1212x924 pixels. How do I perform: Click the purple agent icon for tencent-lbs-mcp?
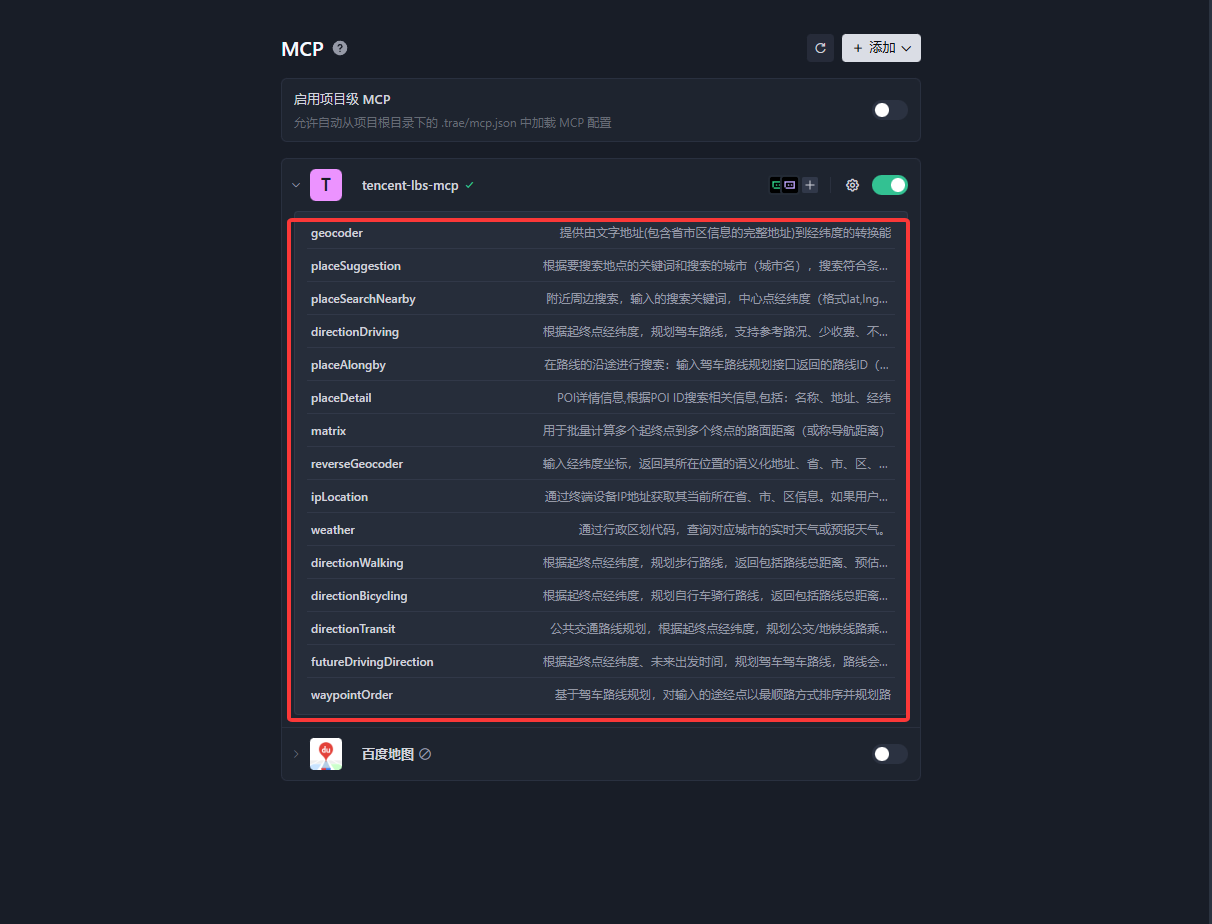(790, 185)
